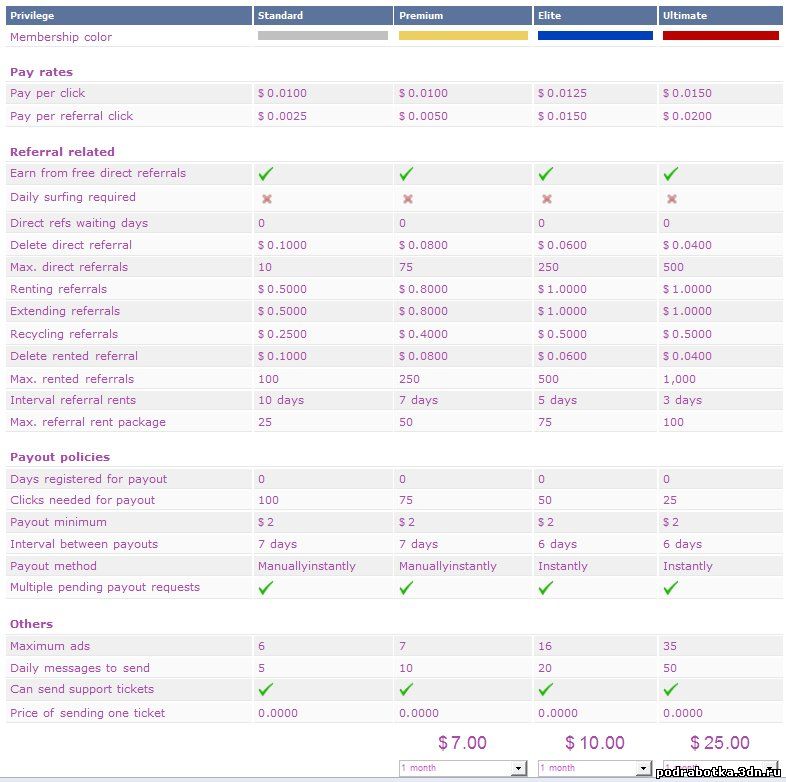Screen dimensions: 786x782
Task: Click Standard check for Multiple pending payout requests
Action: [266, 588]
